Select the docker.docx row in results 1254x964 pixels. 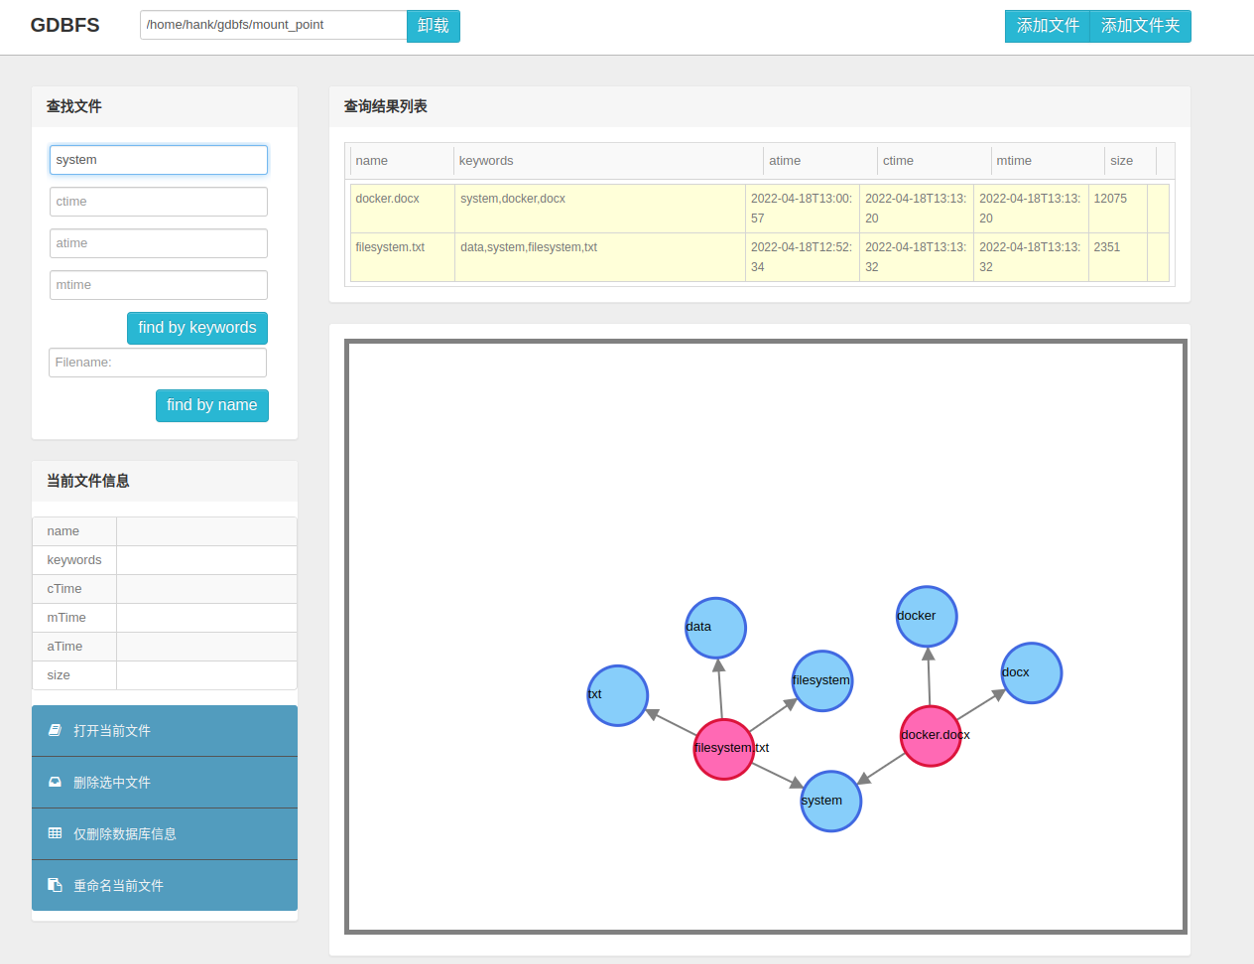(x=401, y=208)
